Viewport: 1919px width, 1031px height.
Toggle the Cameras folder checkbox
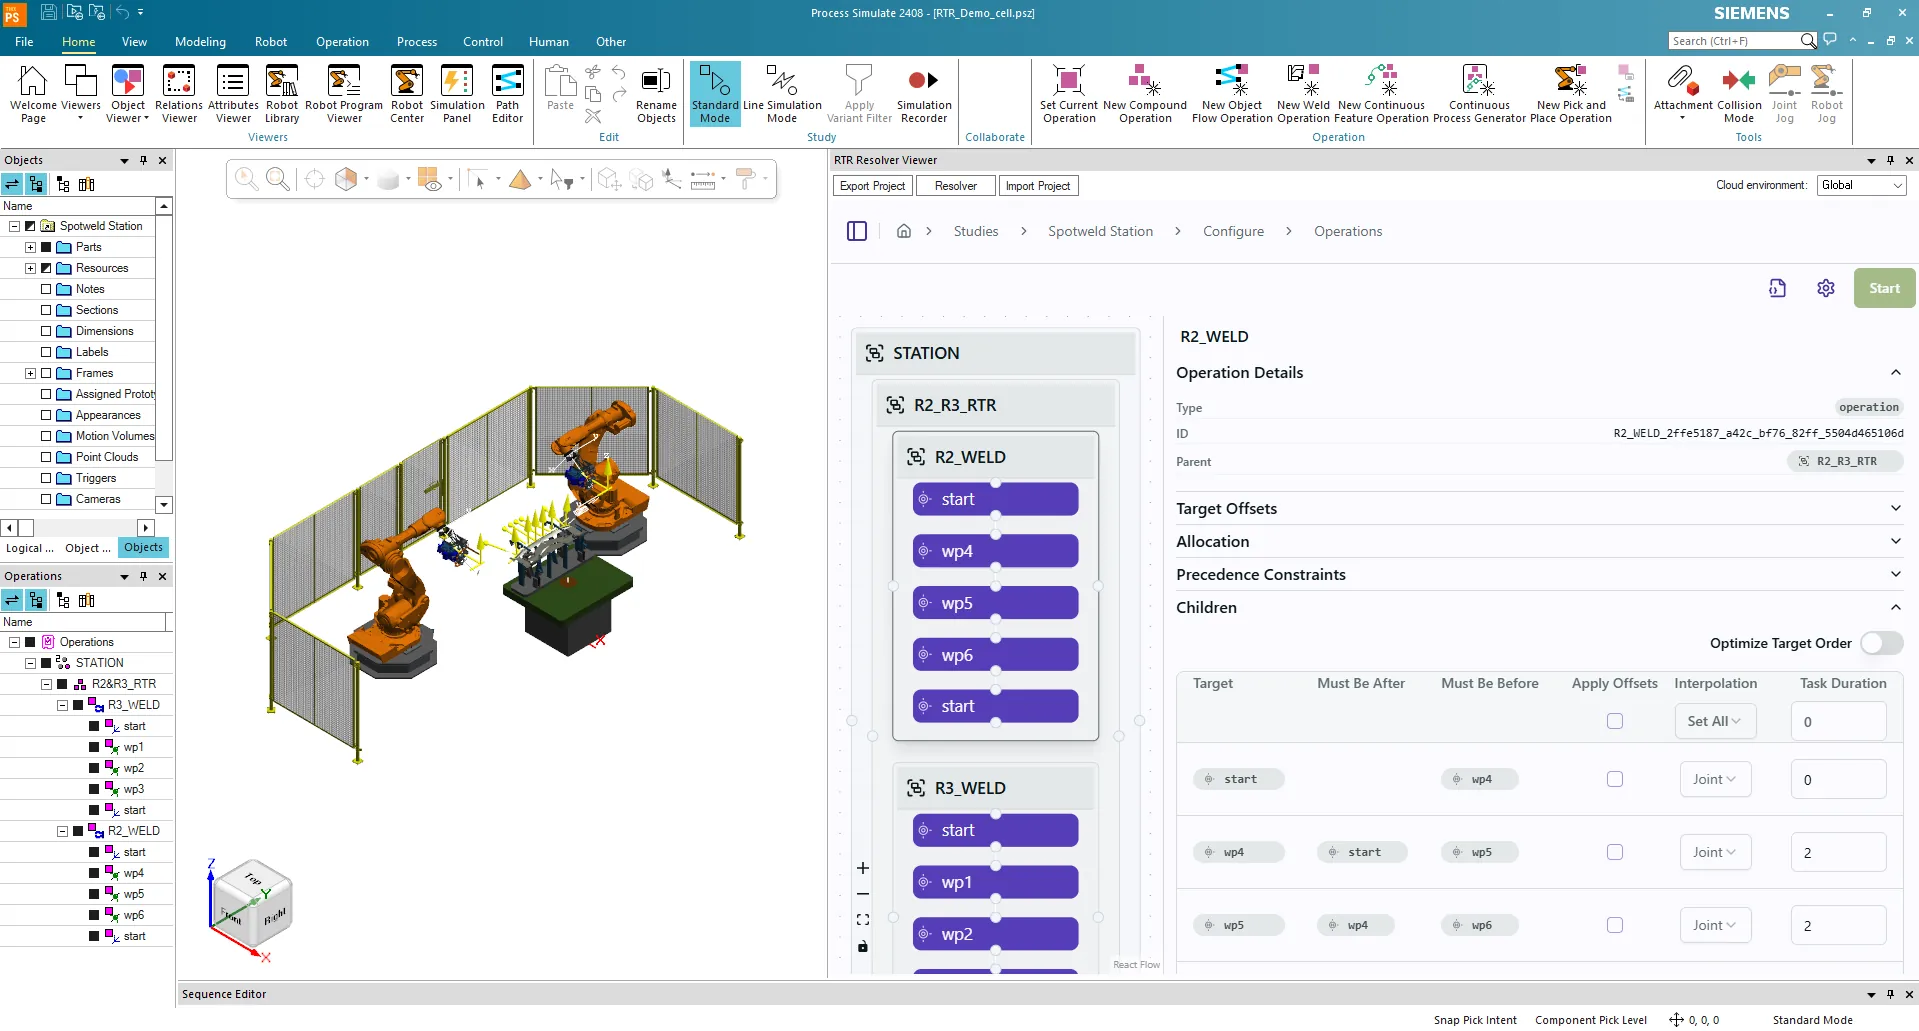(46, 499)
